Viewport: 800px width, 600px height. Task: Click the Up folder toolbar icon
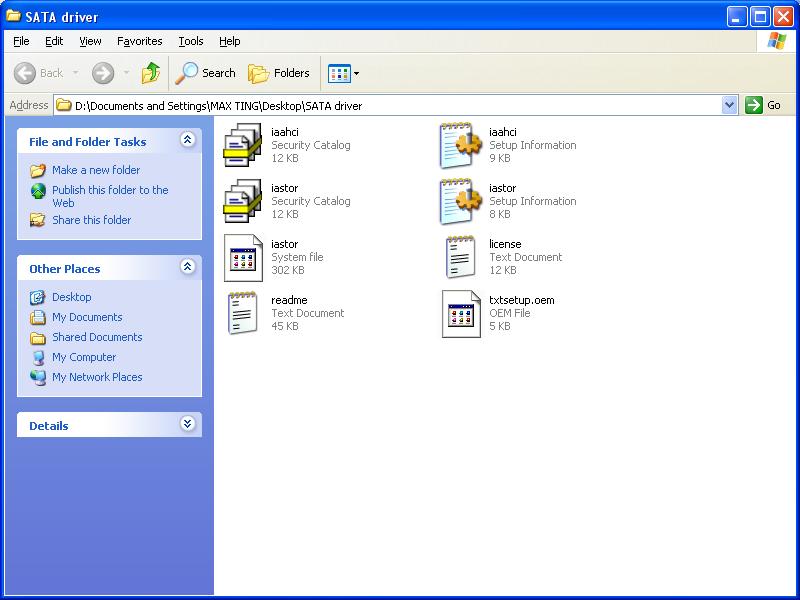(151, 73)
